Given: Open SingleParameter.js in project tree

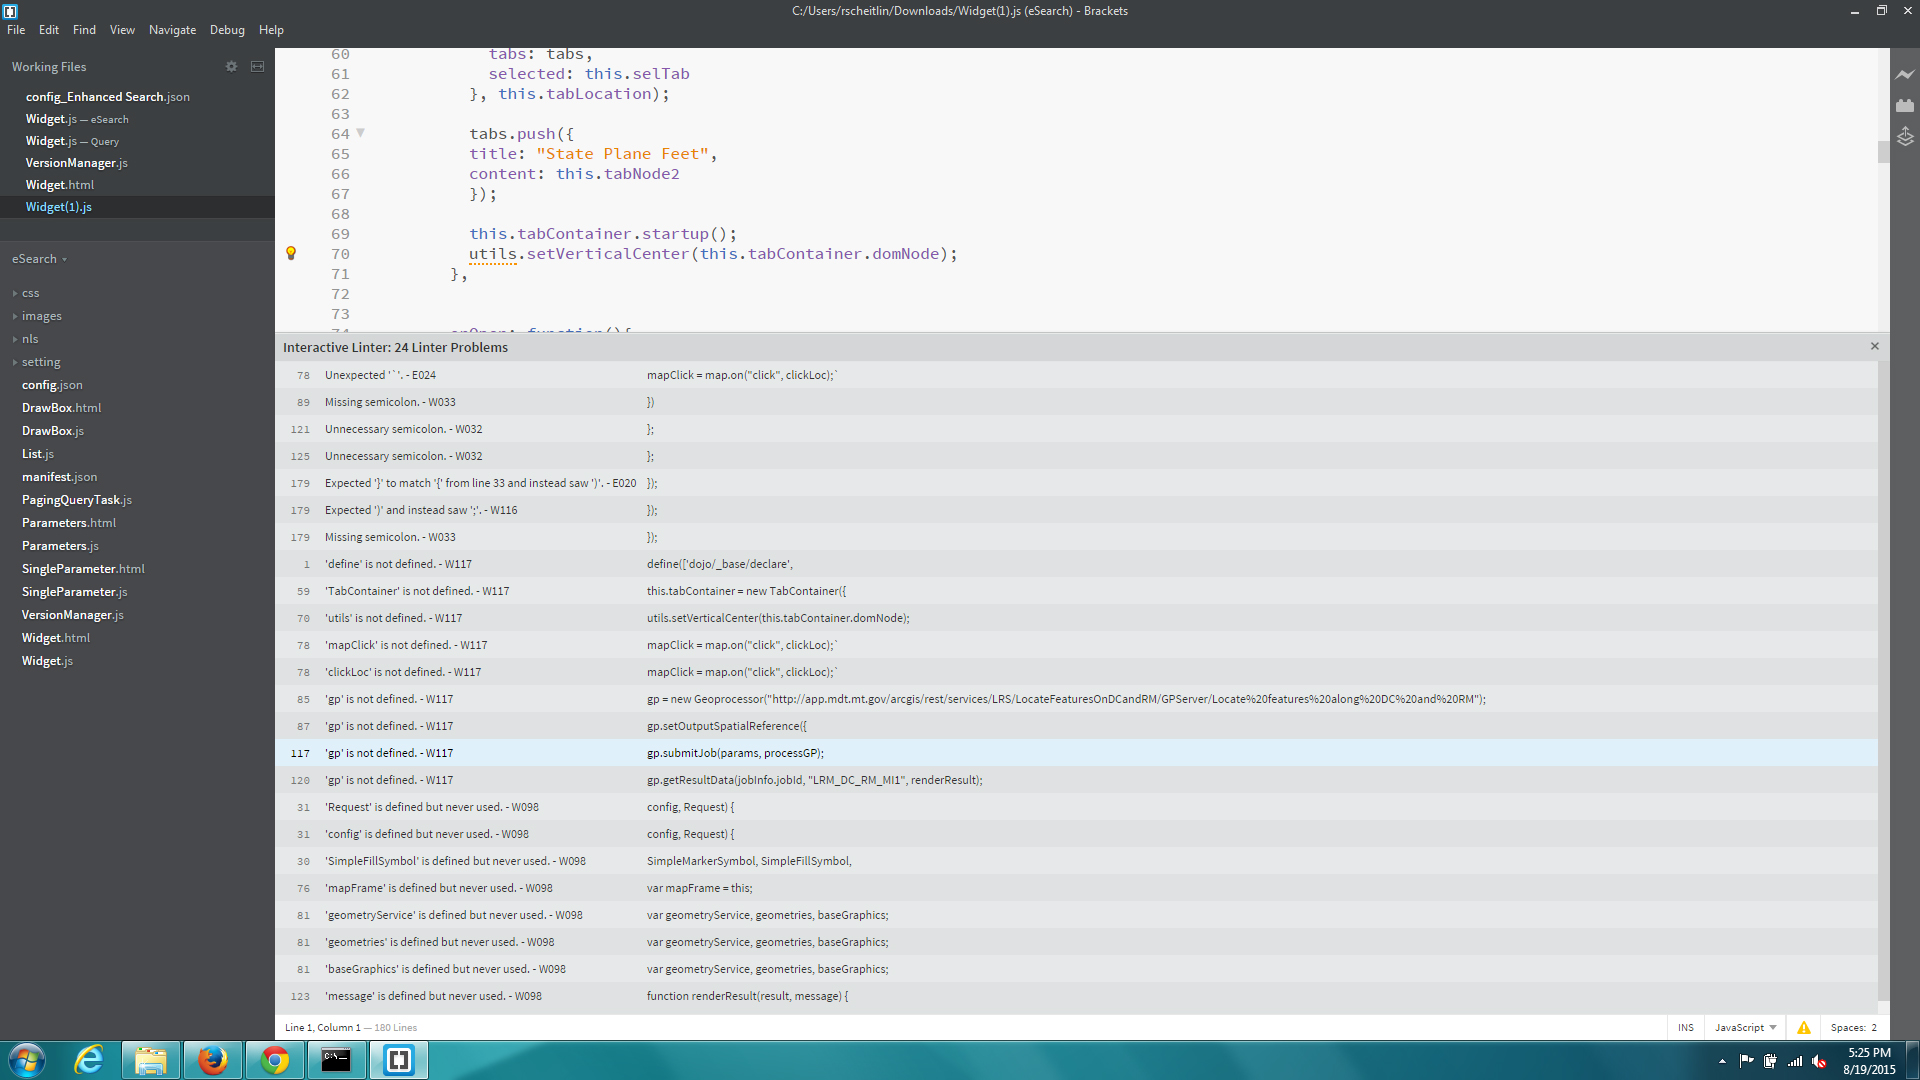Looking at the screenshot, I should pos(74,592).
